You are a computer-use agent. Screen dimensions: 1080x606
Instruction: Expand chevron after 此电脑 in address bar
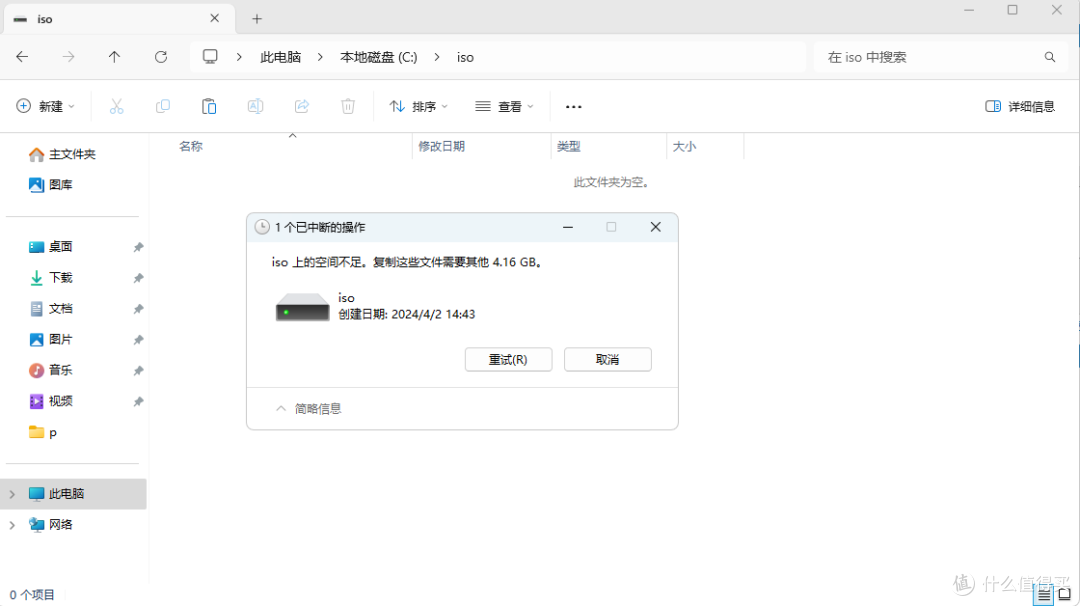click(320, 57)
